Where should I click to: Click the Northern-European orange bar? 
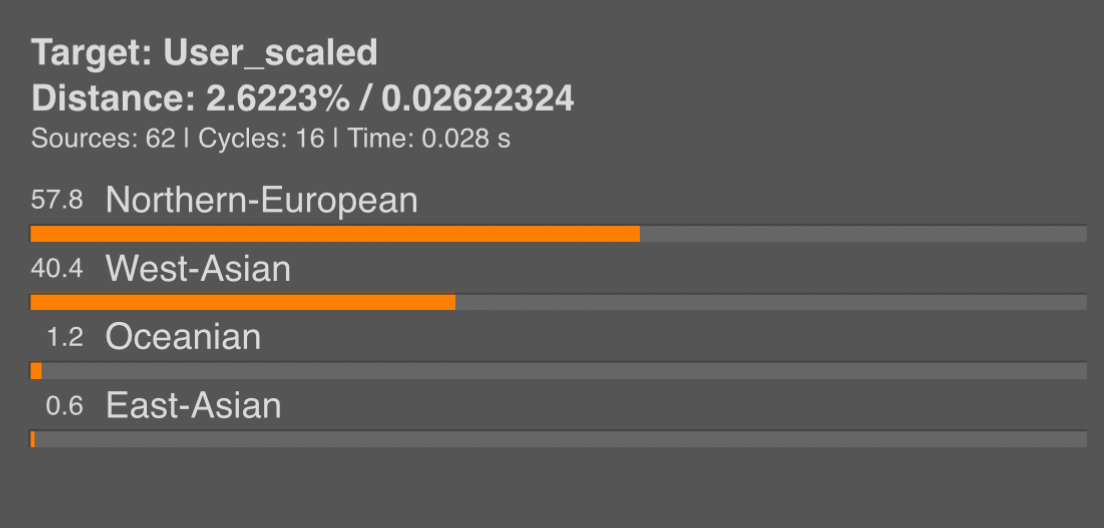tap(335, 234)
